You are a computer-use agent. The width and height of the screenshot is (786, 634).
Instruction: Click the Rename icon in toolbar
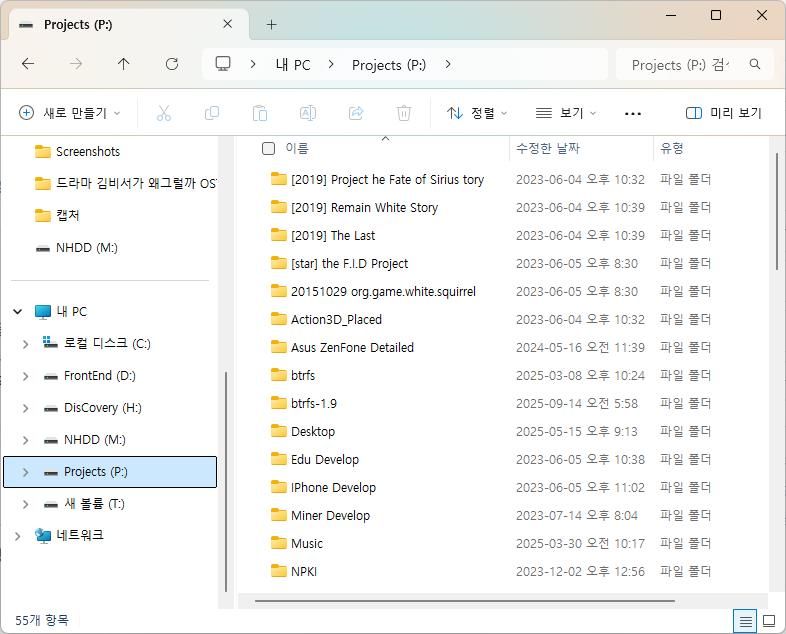[308, 113]
